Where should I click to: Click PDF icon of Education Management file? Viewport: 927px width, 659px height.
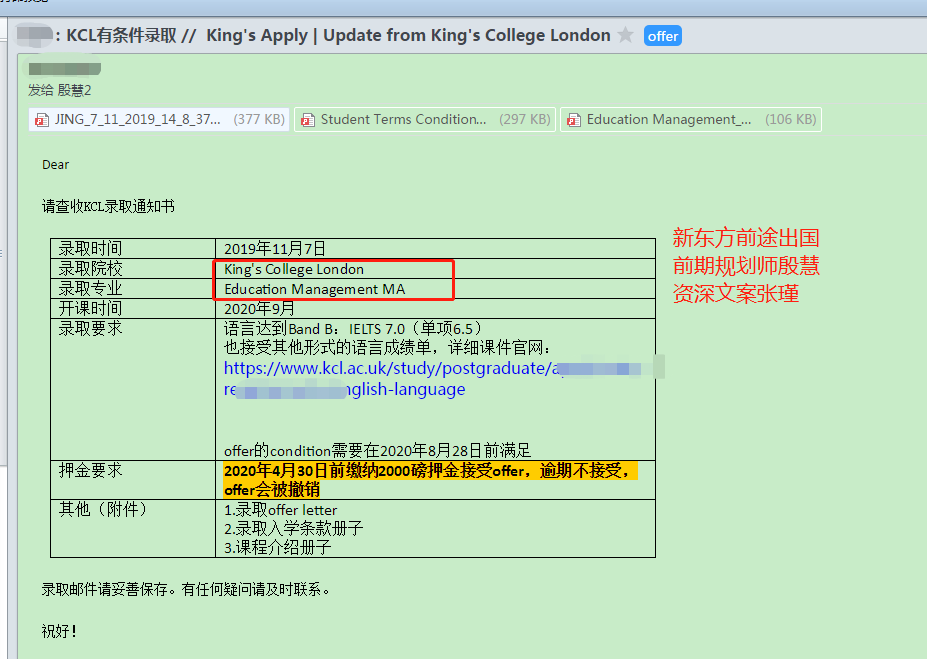coord(573,120)
